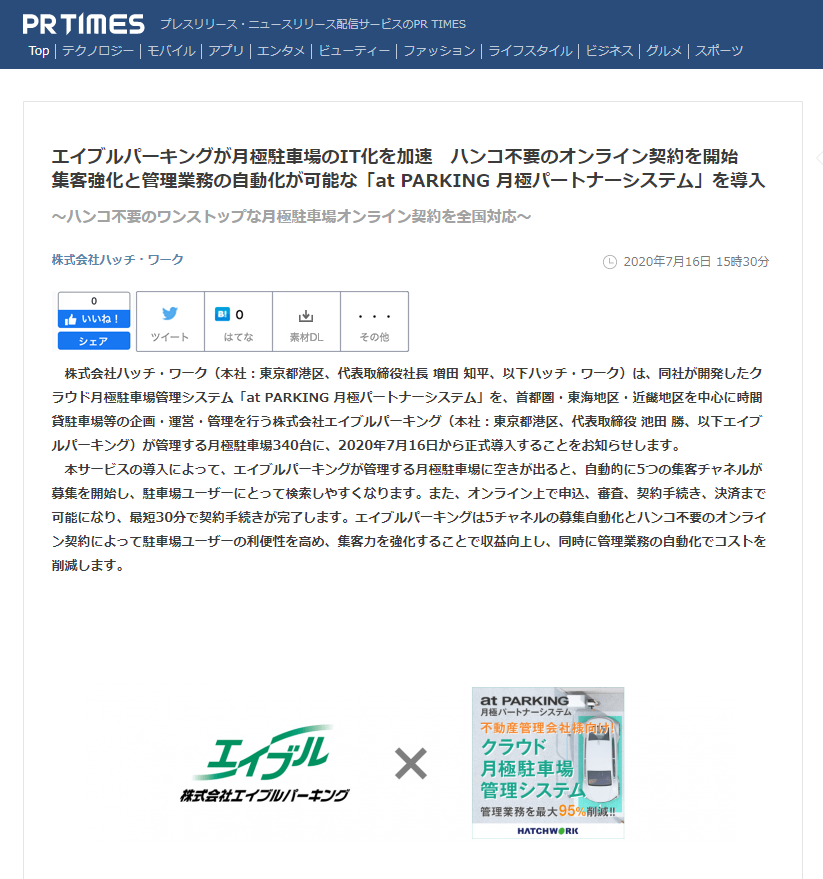Open the テクノロジー category
Image resolution: width=823 pixels, height=879 pixels.
pyautogui.click(x=98, y=51)
